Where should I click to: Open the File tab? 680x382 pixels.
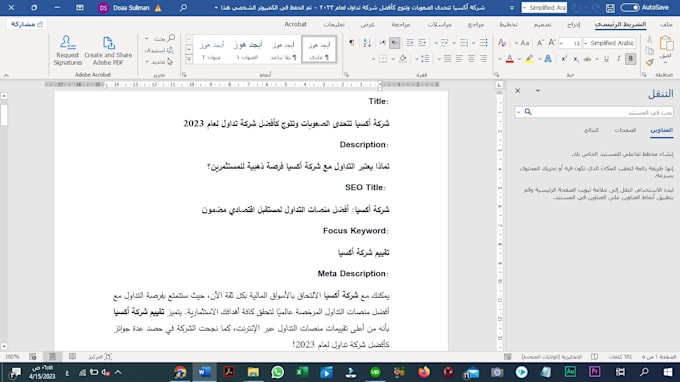pos(666,24)
